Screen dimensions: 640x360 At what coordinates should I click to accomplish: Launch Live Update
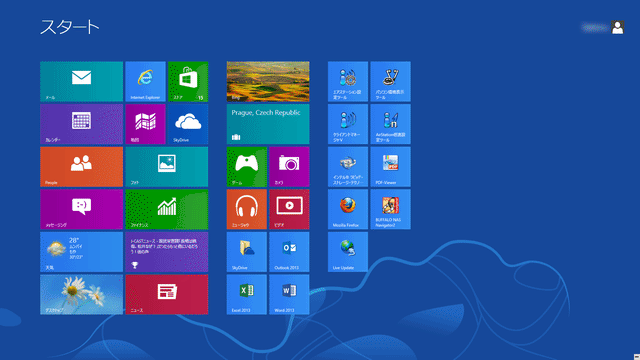click(x=348, y=252)
